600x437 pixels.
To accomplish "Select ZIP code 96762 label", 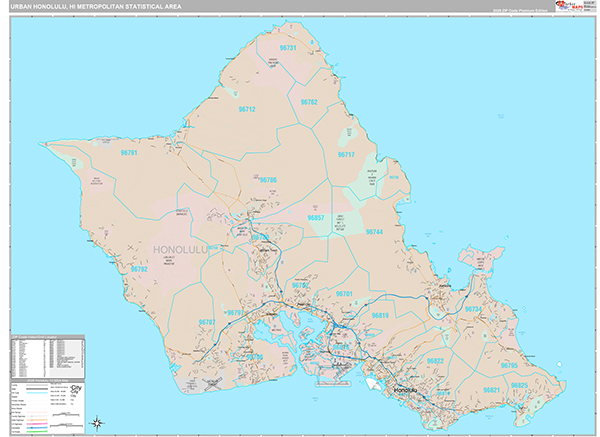I will [x=308, y=102].
